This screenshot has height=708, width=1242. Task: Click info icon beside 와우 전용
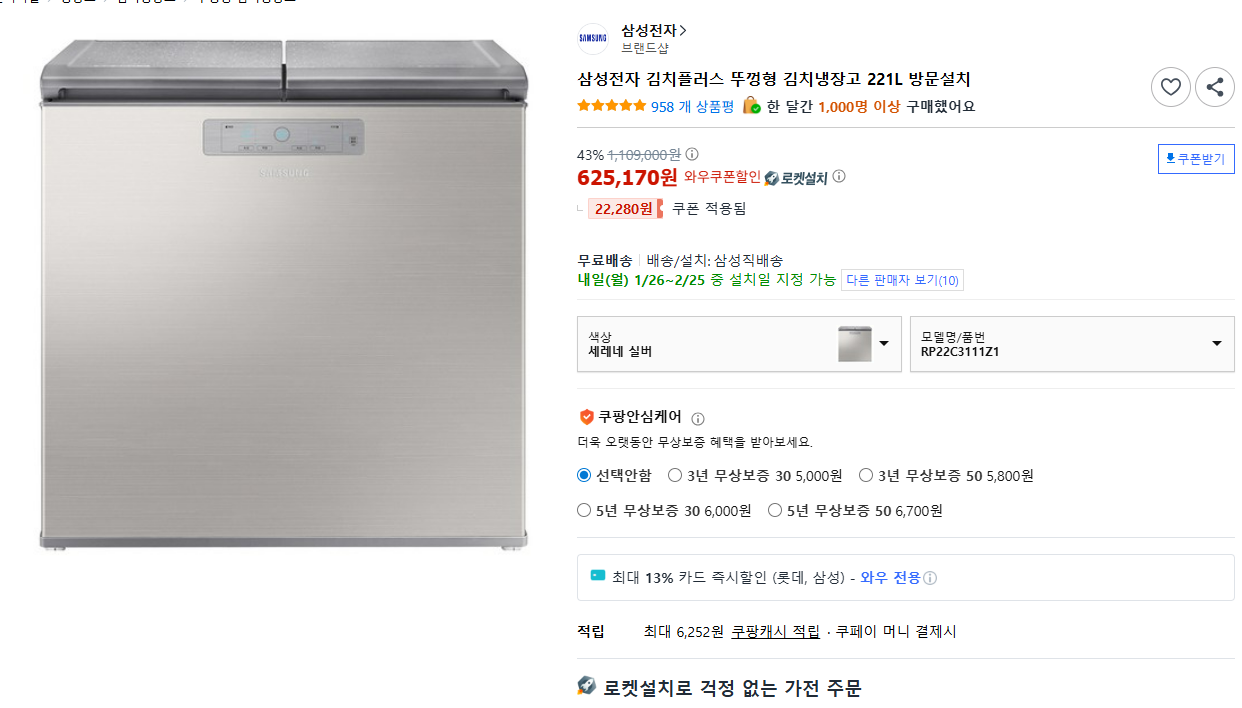pos(930,578)
